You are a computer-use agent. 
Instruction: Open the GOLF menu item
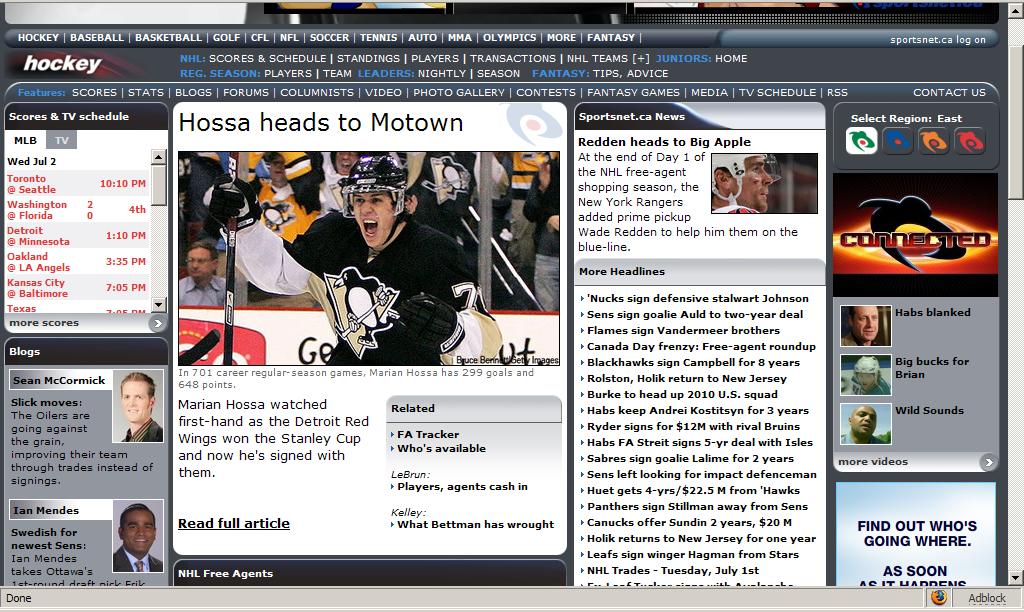[x=226, y=37]
